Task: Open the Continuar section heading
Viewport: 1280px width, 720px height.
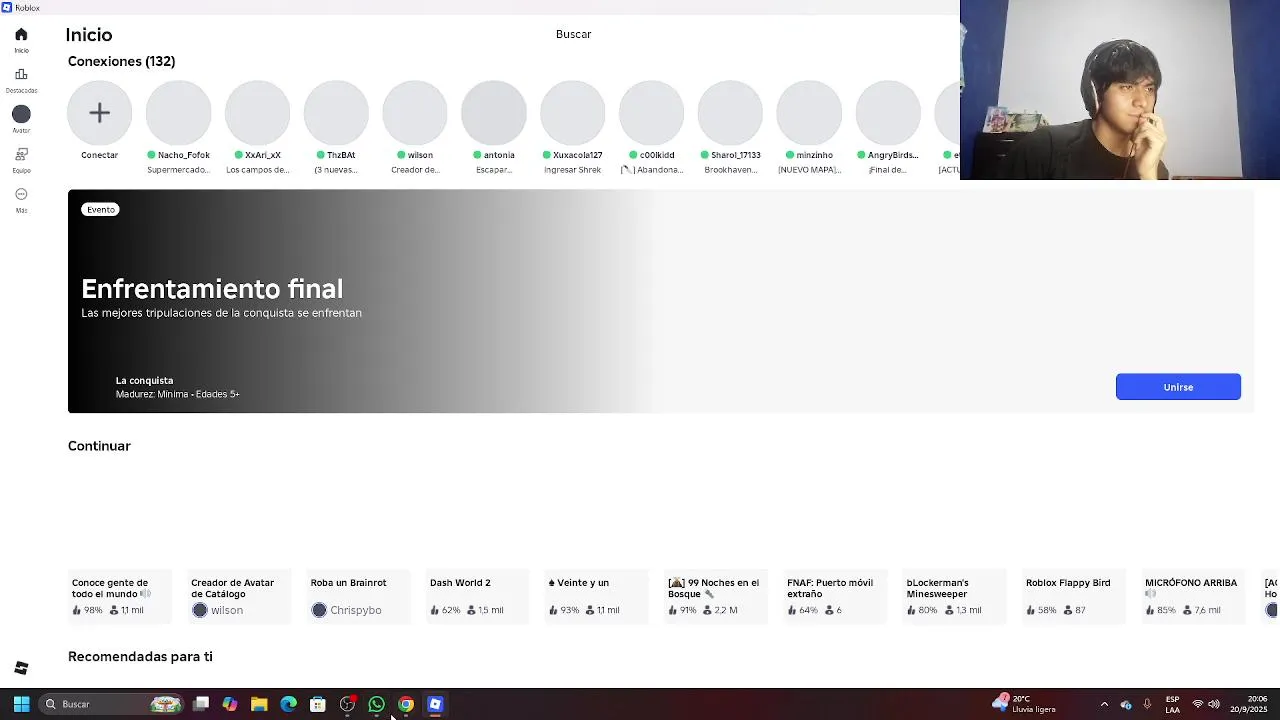Action: tap(99, 446)
